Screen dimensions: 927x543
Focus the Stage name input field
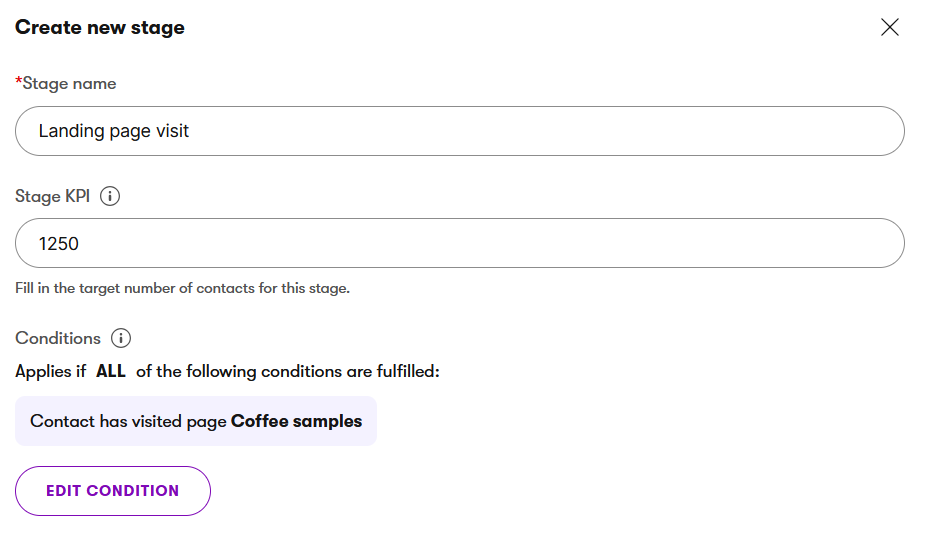[460, 131]
